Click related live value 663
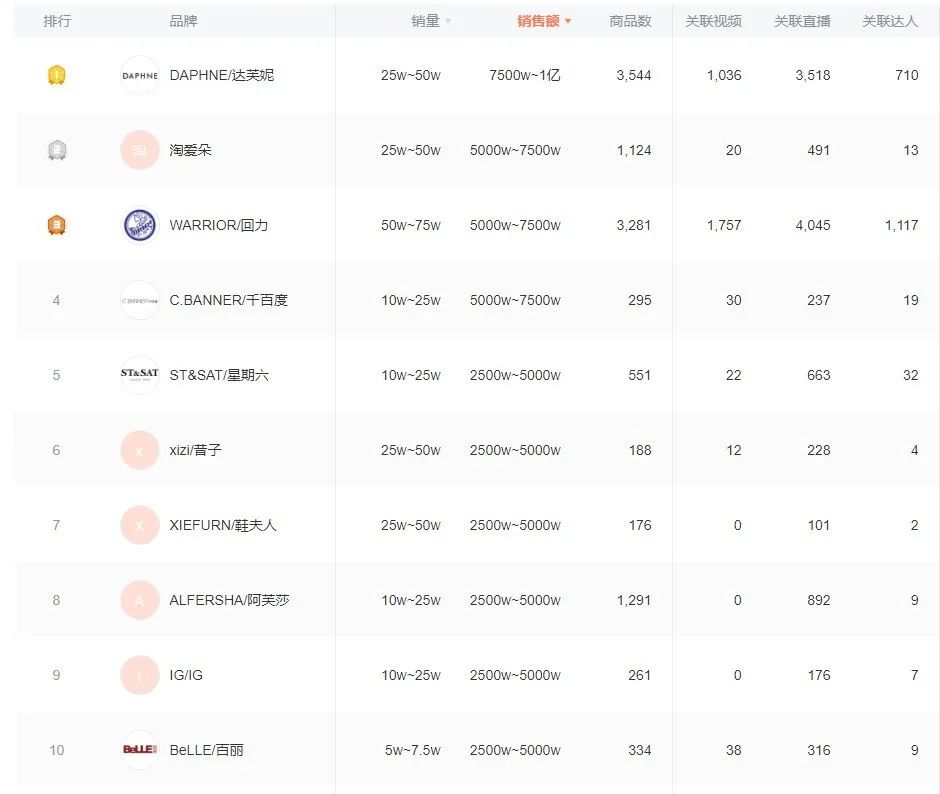The width and height of the screenshot is (940, 794). tap(818, 375)
